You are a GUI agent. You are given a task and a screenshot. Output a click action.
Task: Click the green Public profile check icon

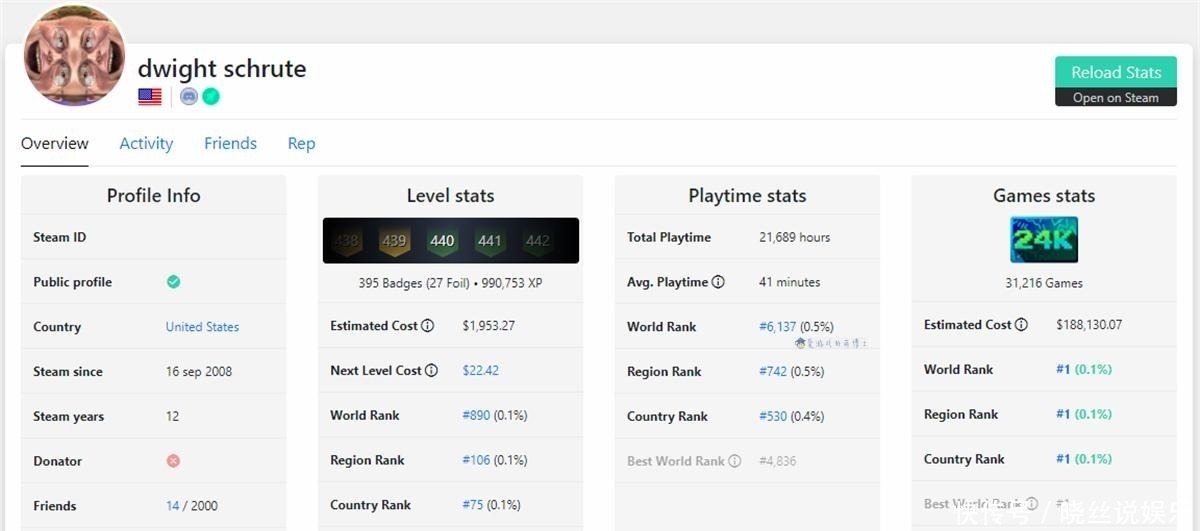(x=173, y=282)
